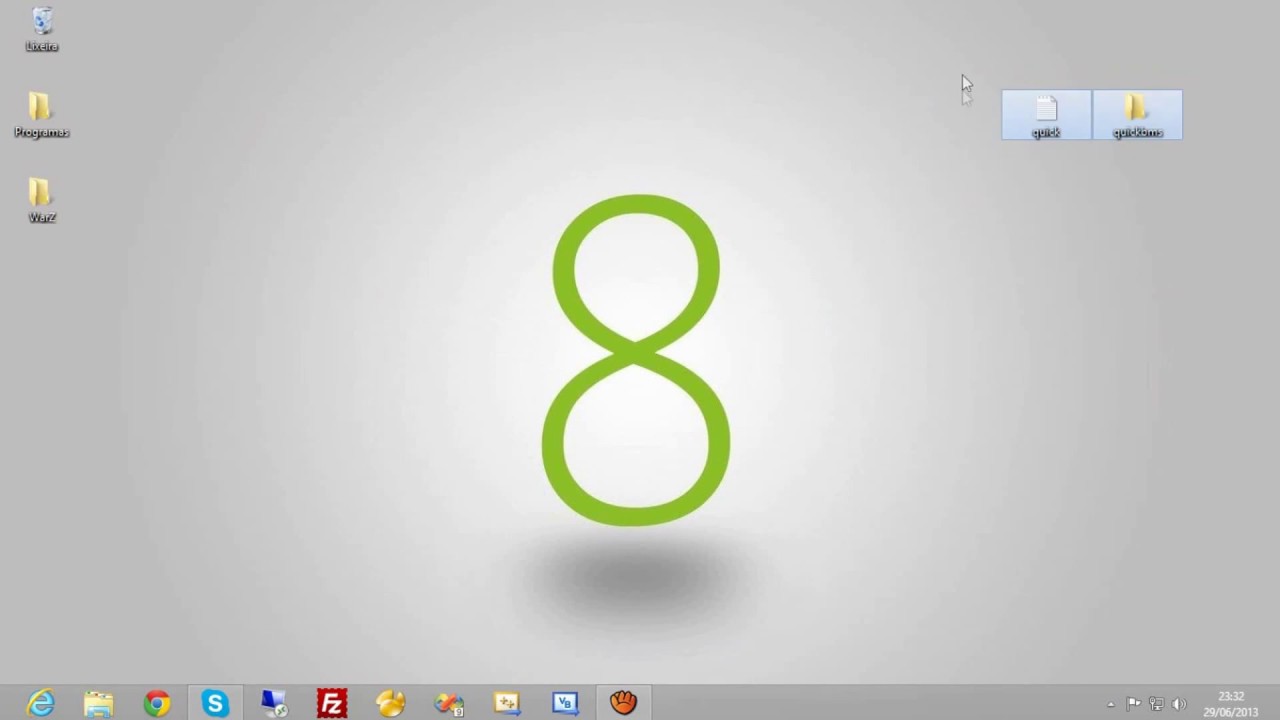Open the taskbar icon left of VirtualBox
This screenshot has height=720, width=1280.
coord(507,703)
